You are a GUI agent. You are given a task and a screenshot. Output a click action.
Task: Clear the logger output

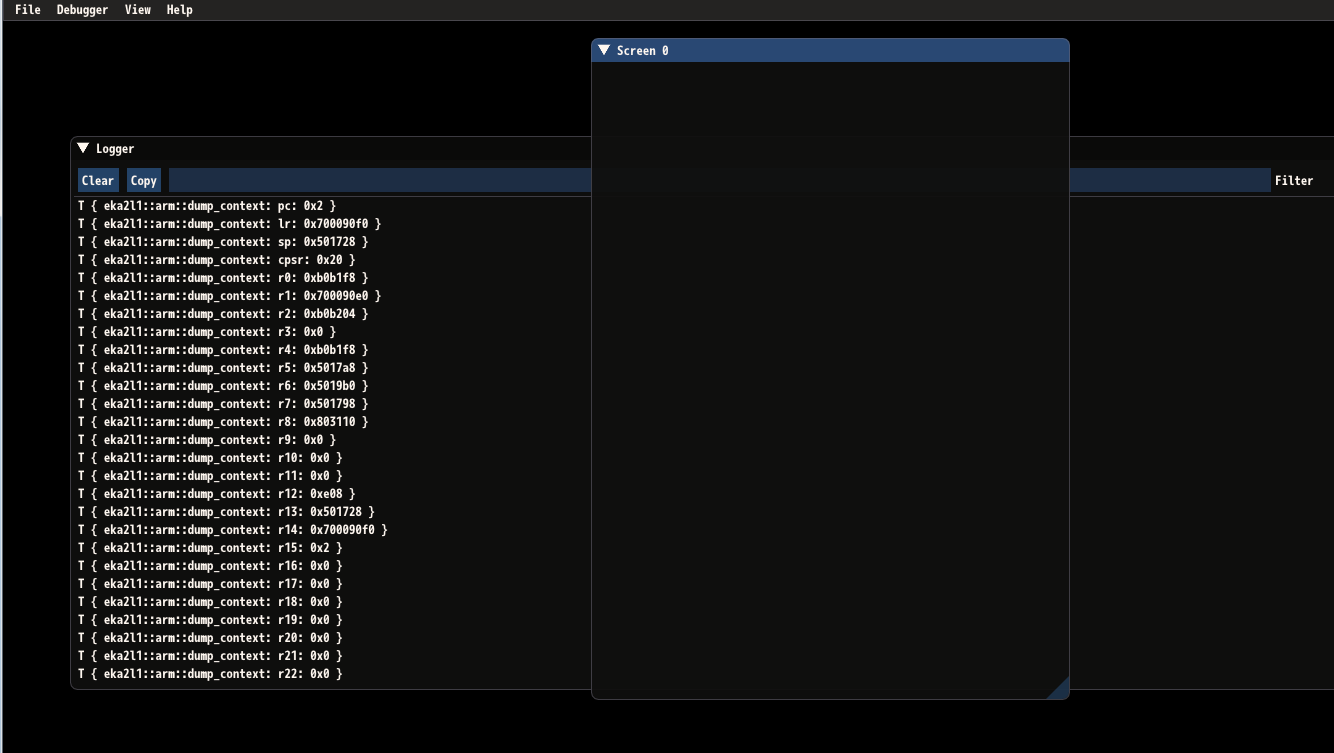click(97, 180)
